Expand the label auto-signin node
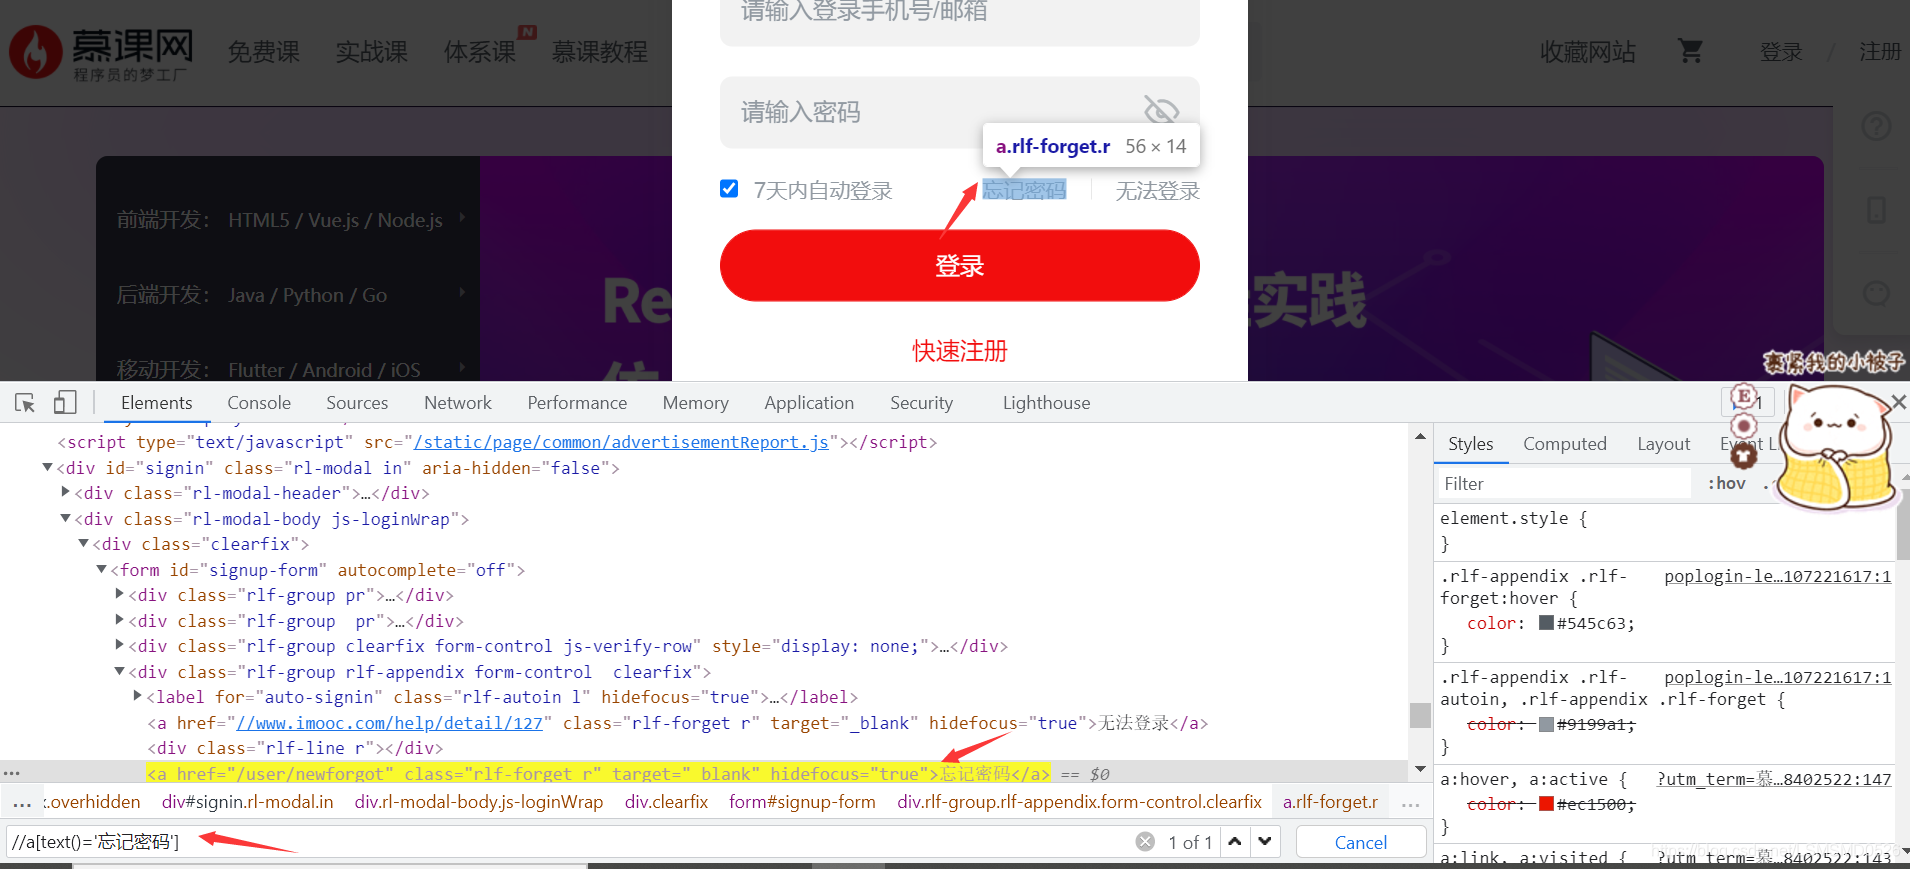This screenshot has height=869, width=1910. [x=137, y=696]
